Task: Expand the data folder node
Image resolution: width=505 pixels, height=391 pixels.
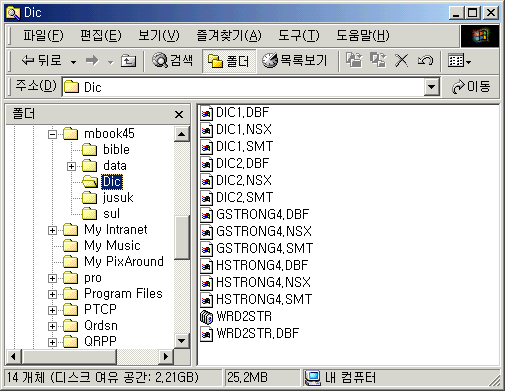Action: pyautogui.click(x=71, y=166)
